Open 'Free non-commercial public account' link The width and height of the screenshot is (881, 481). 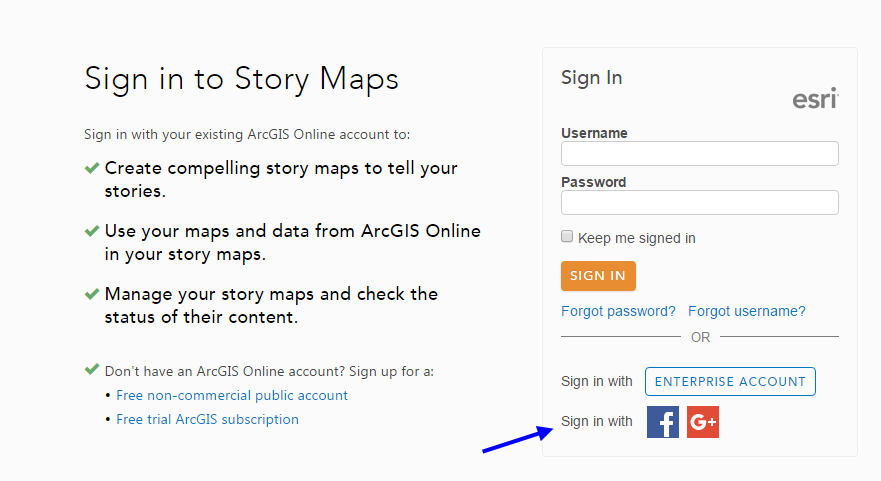[x=232, y=395]
